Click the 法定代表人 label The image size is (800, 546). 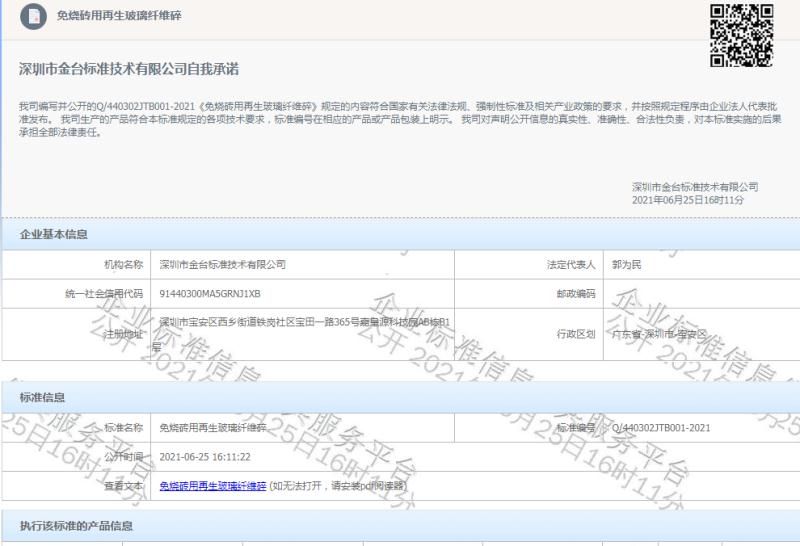point(571,264)
